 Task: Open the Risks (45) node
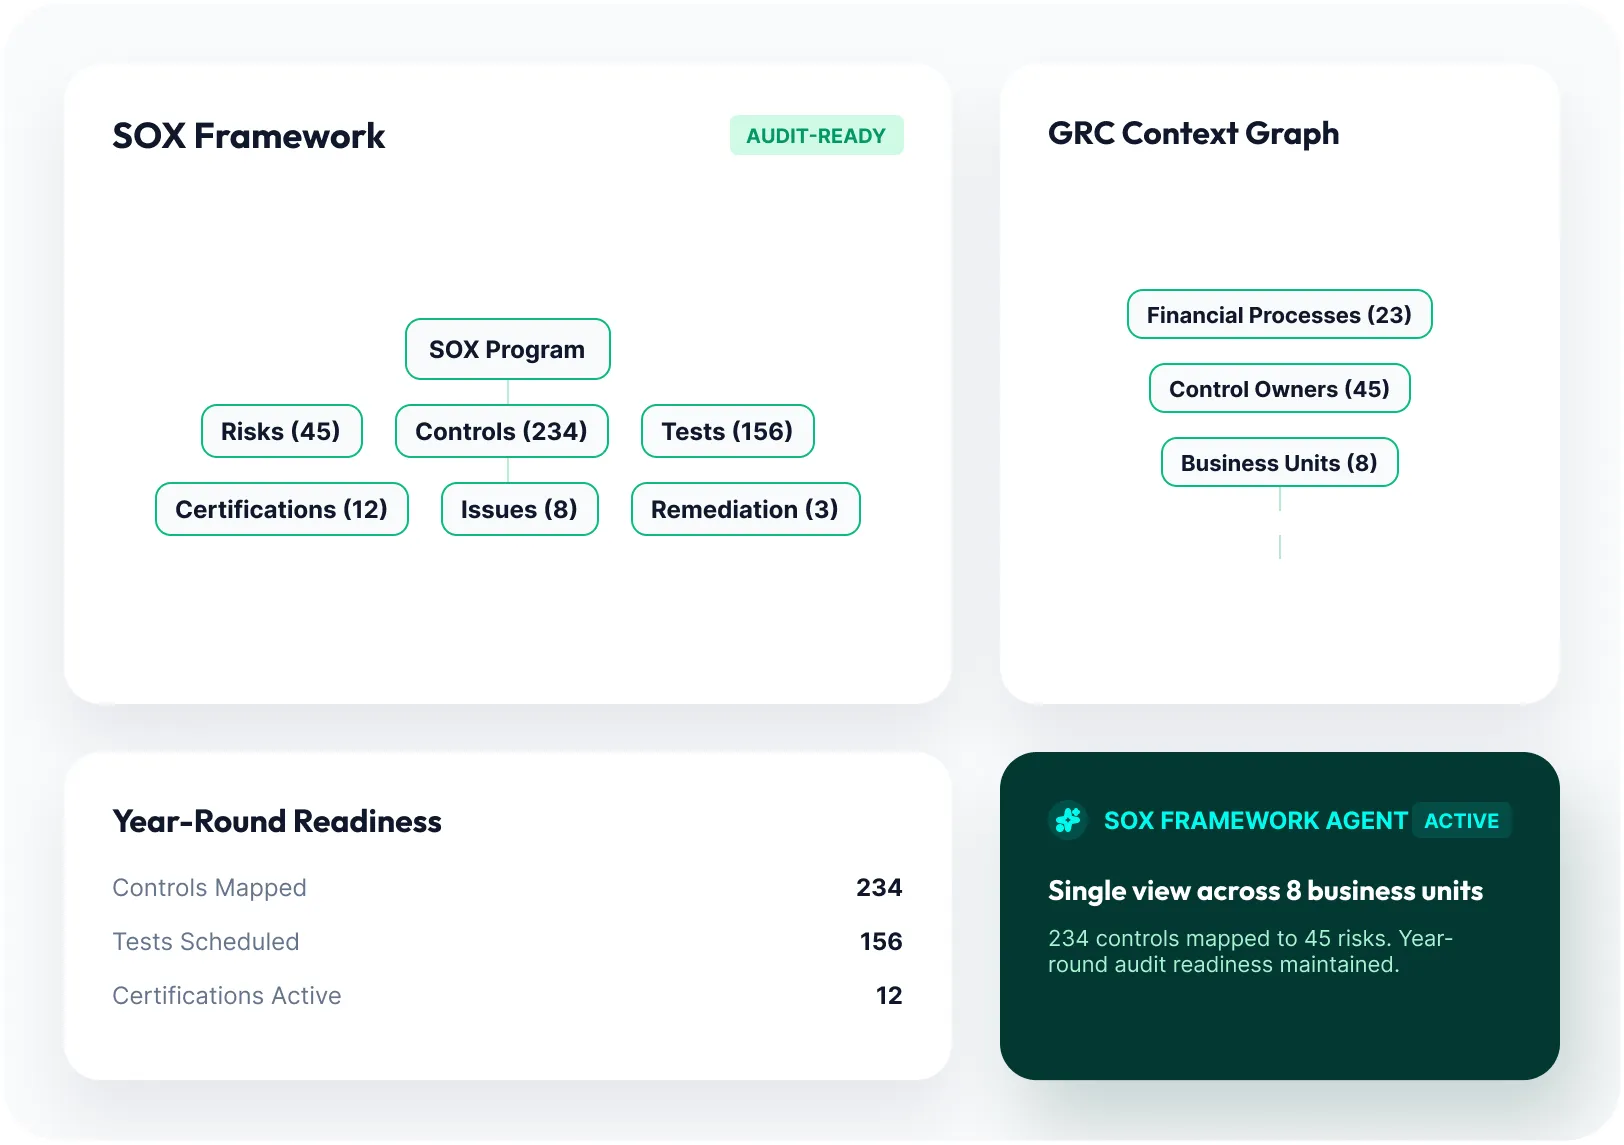point(282,431)
